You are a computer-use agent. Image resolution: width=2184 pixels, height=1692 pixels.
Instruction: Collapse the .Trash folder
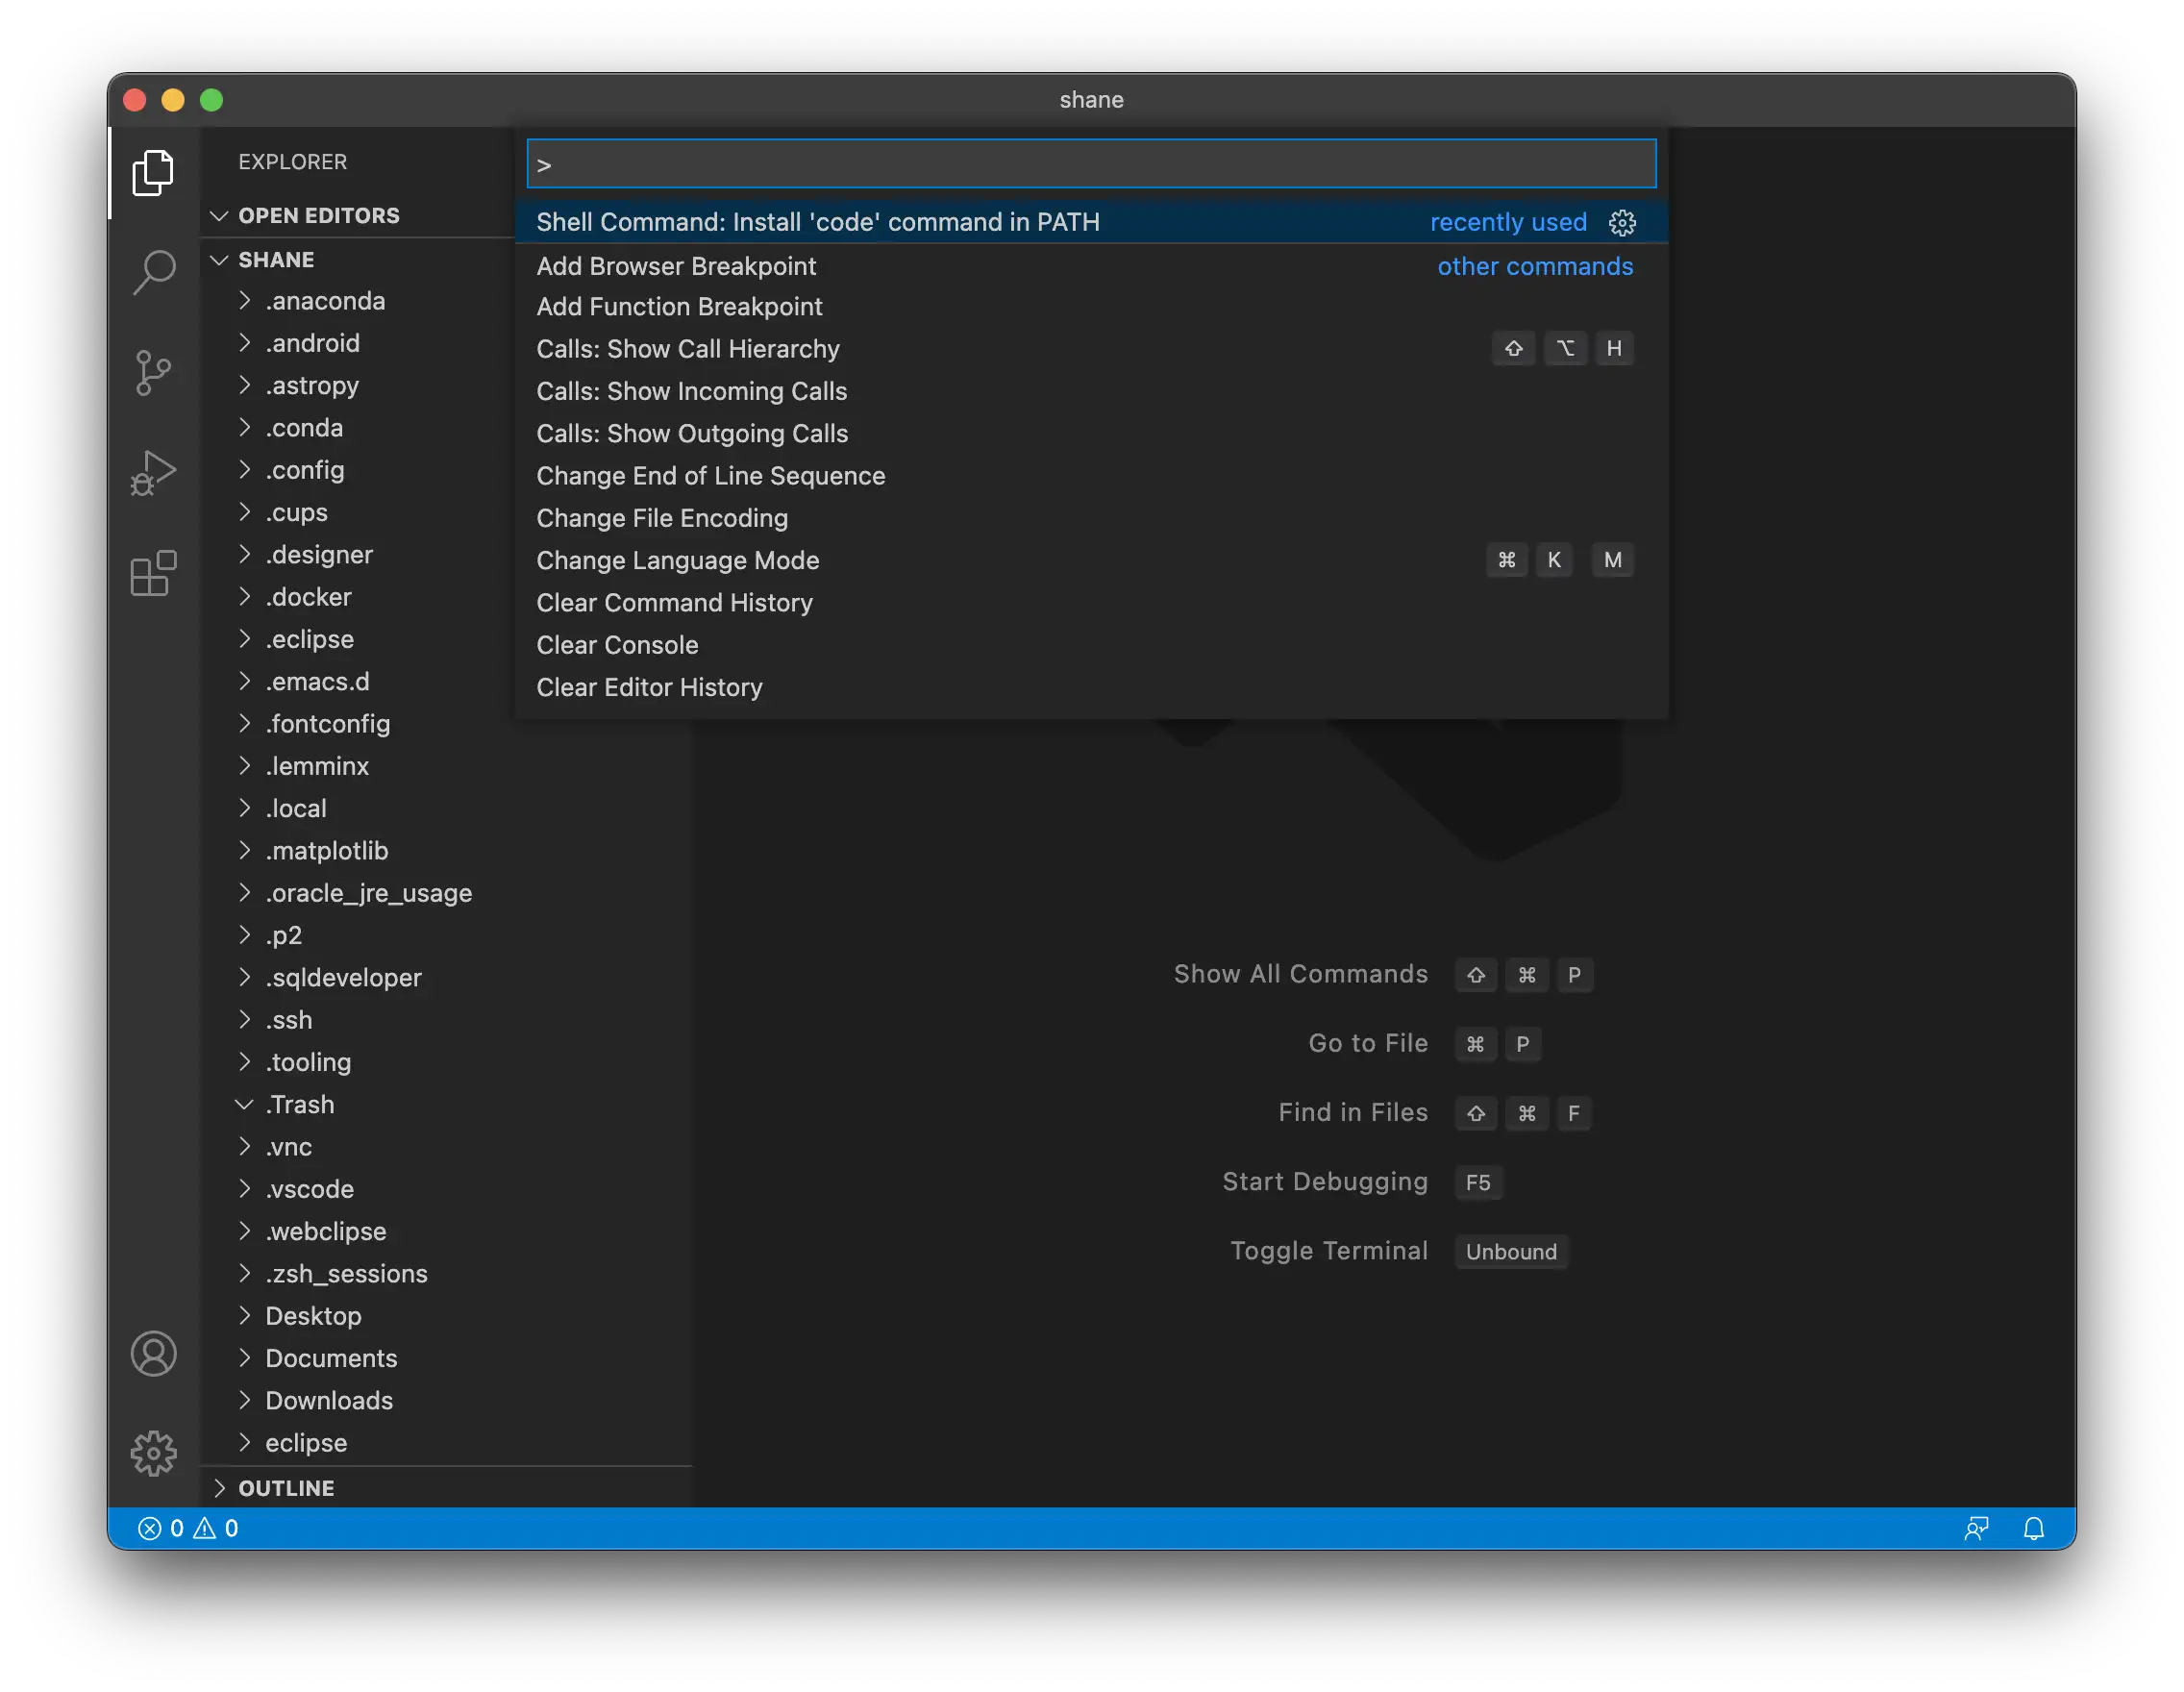point(244,1104)
